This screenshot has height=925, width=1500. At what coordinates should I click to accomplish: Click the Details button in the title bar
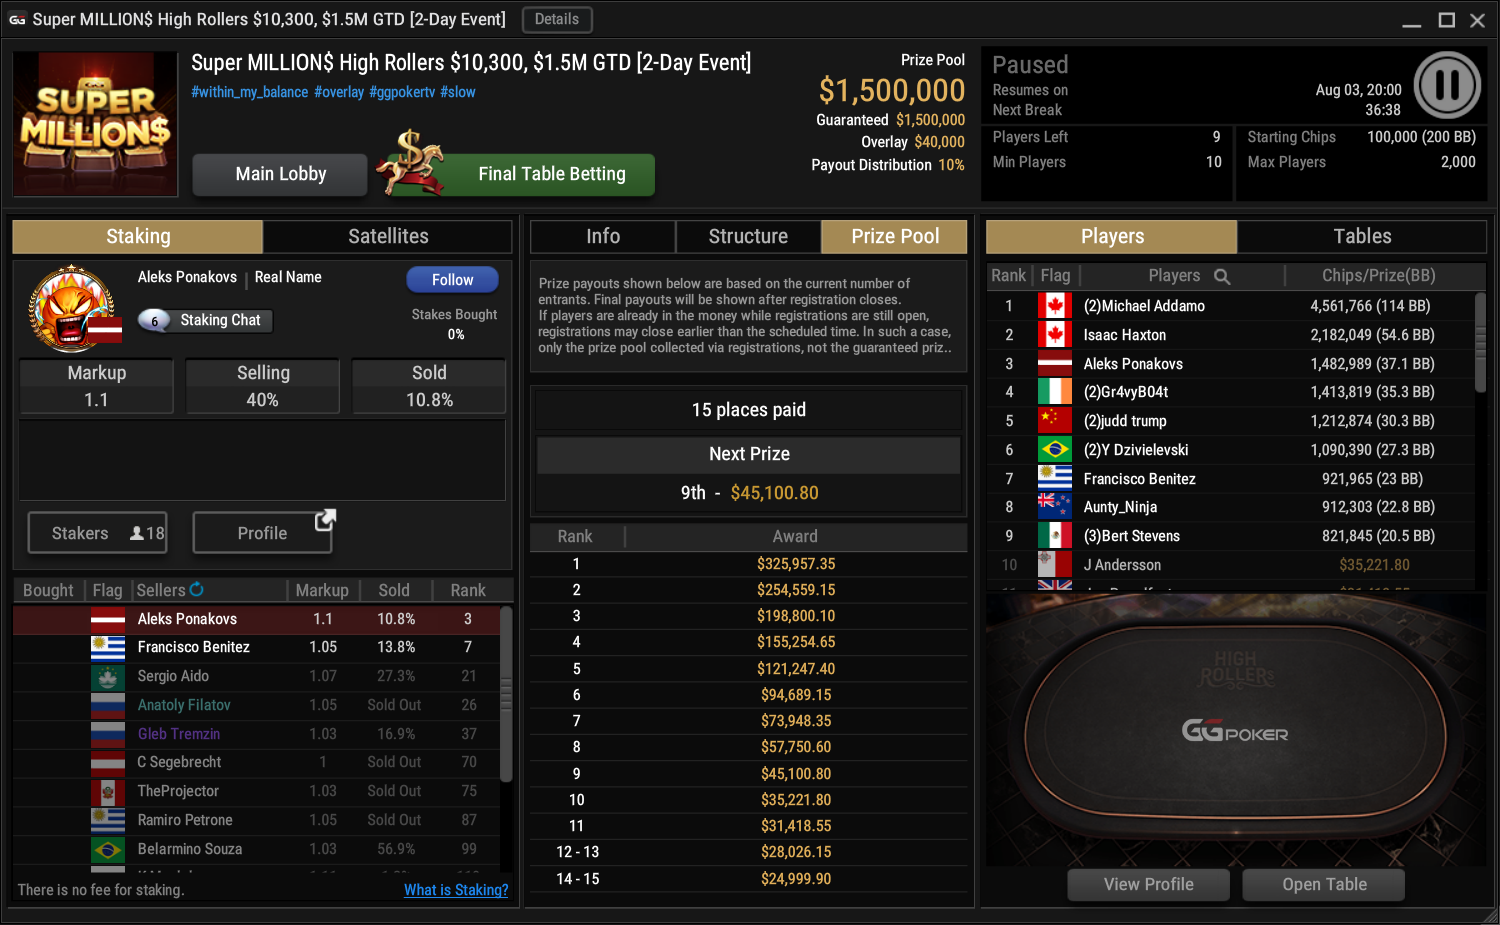pyautogui.click(x=557, y=19)
